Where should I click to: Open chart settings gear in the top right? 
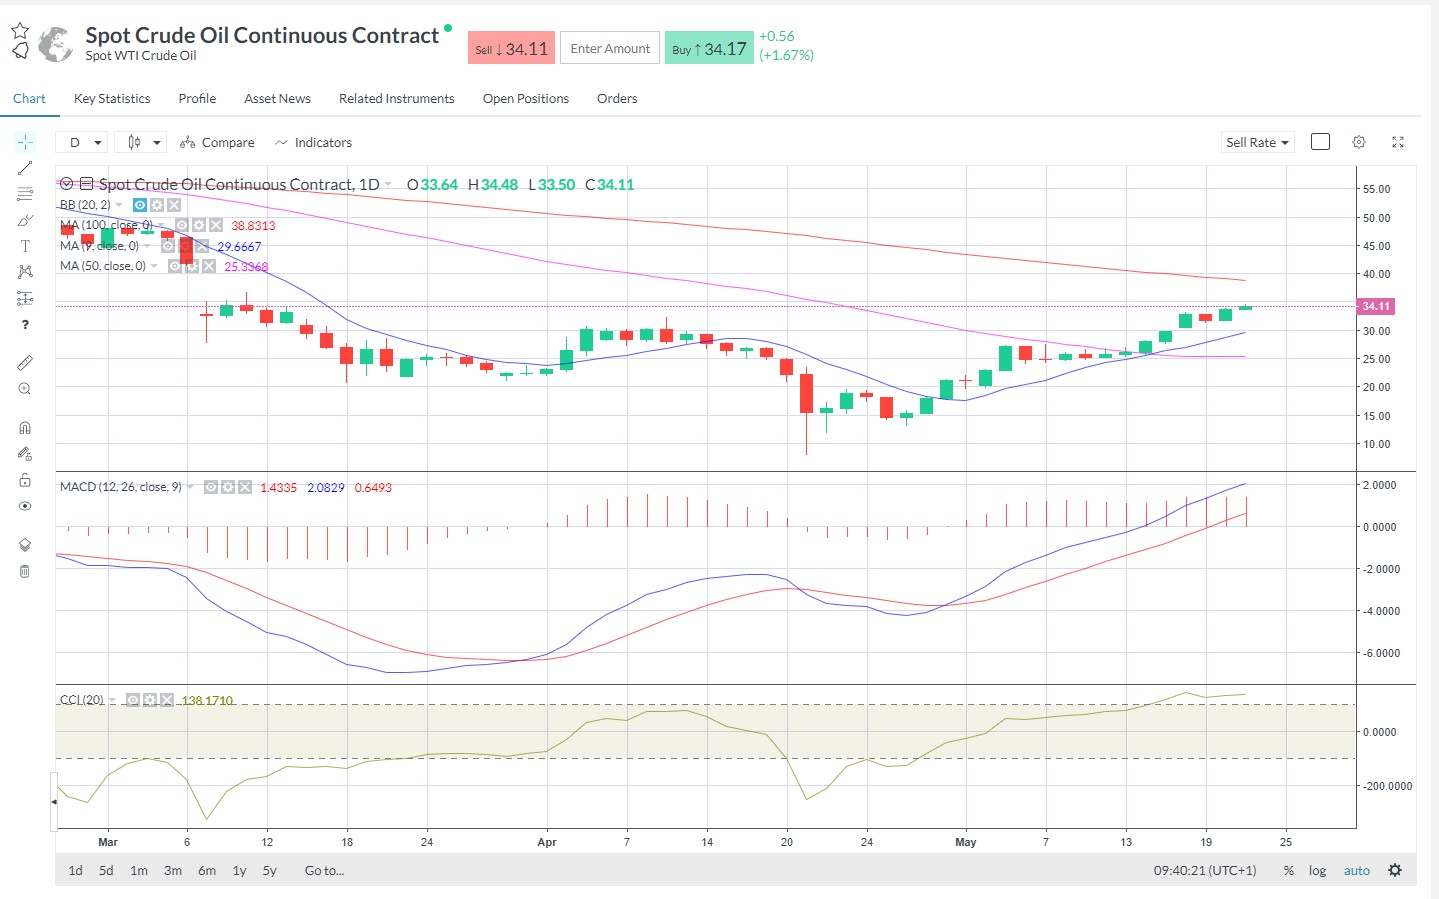point(1359,142)
